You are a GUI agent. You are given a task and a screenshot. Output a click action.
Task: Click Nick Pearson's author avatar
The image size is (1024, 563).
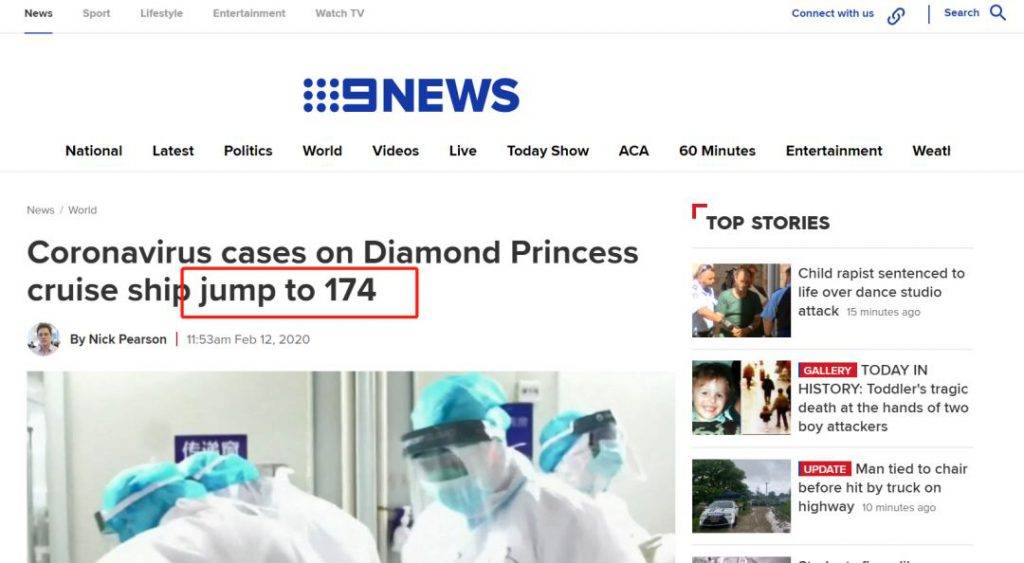click(x=44, y=339)
